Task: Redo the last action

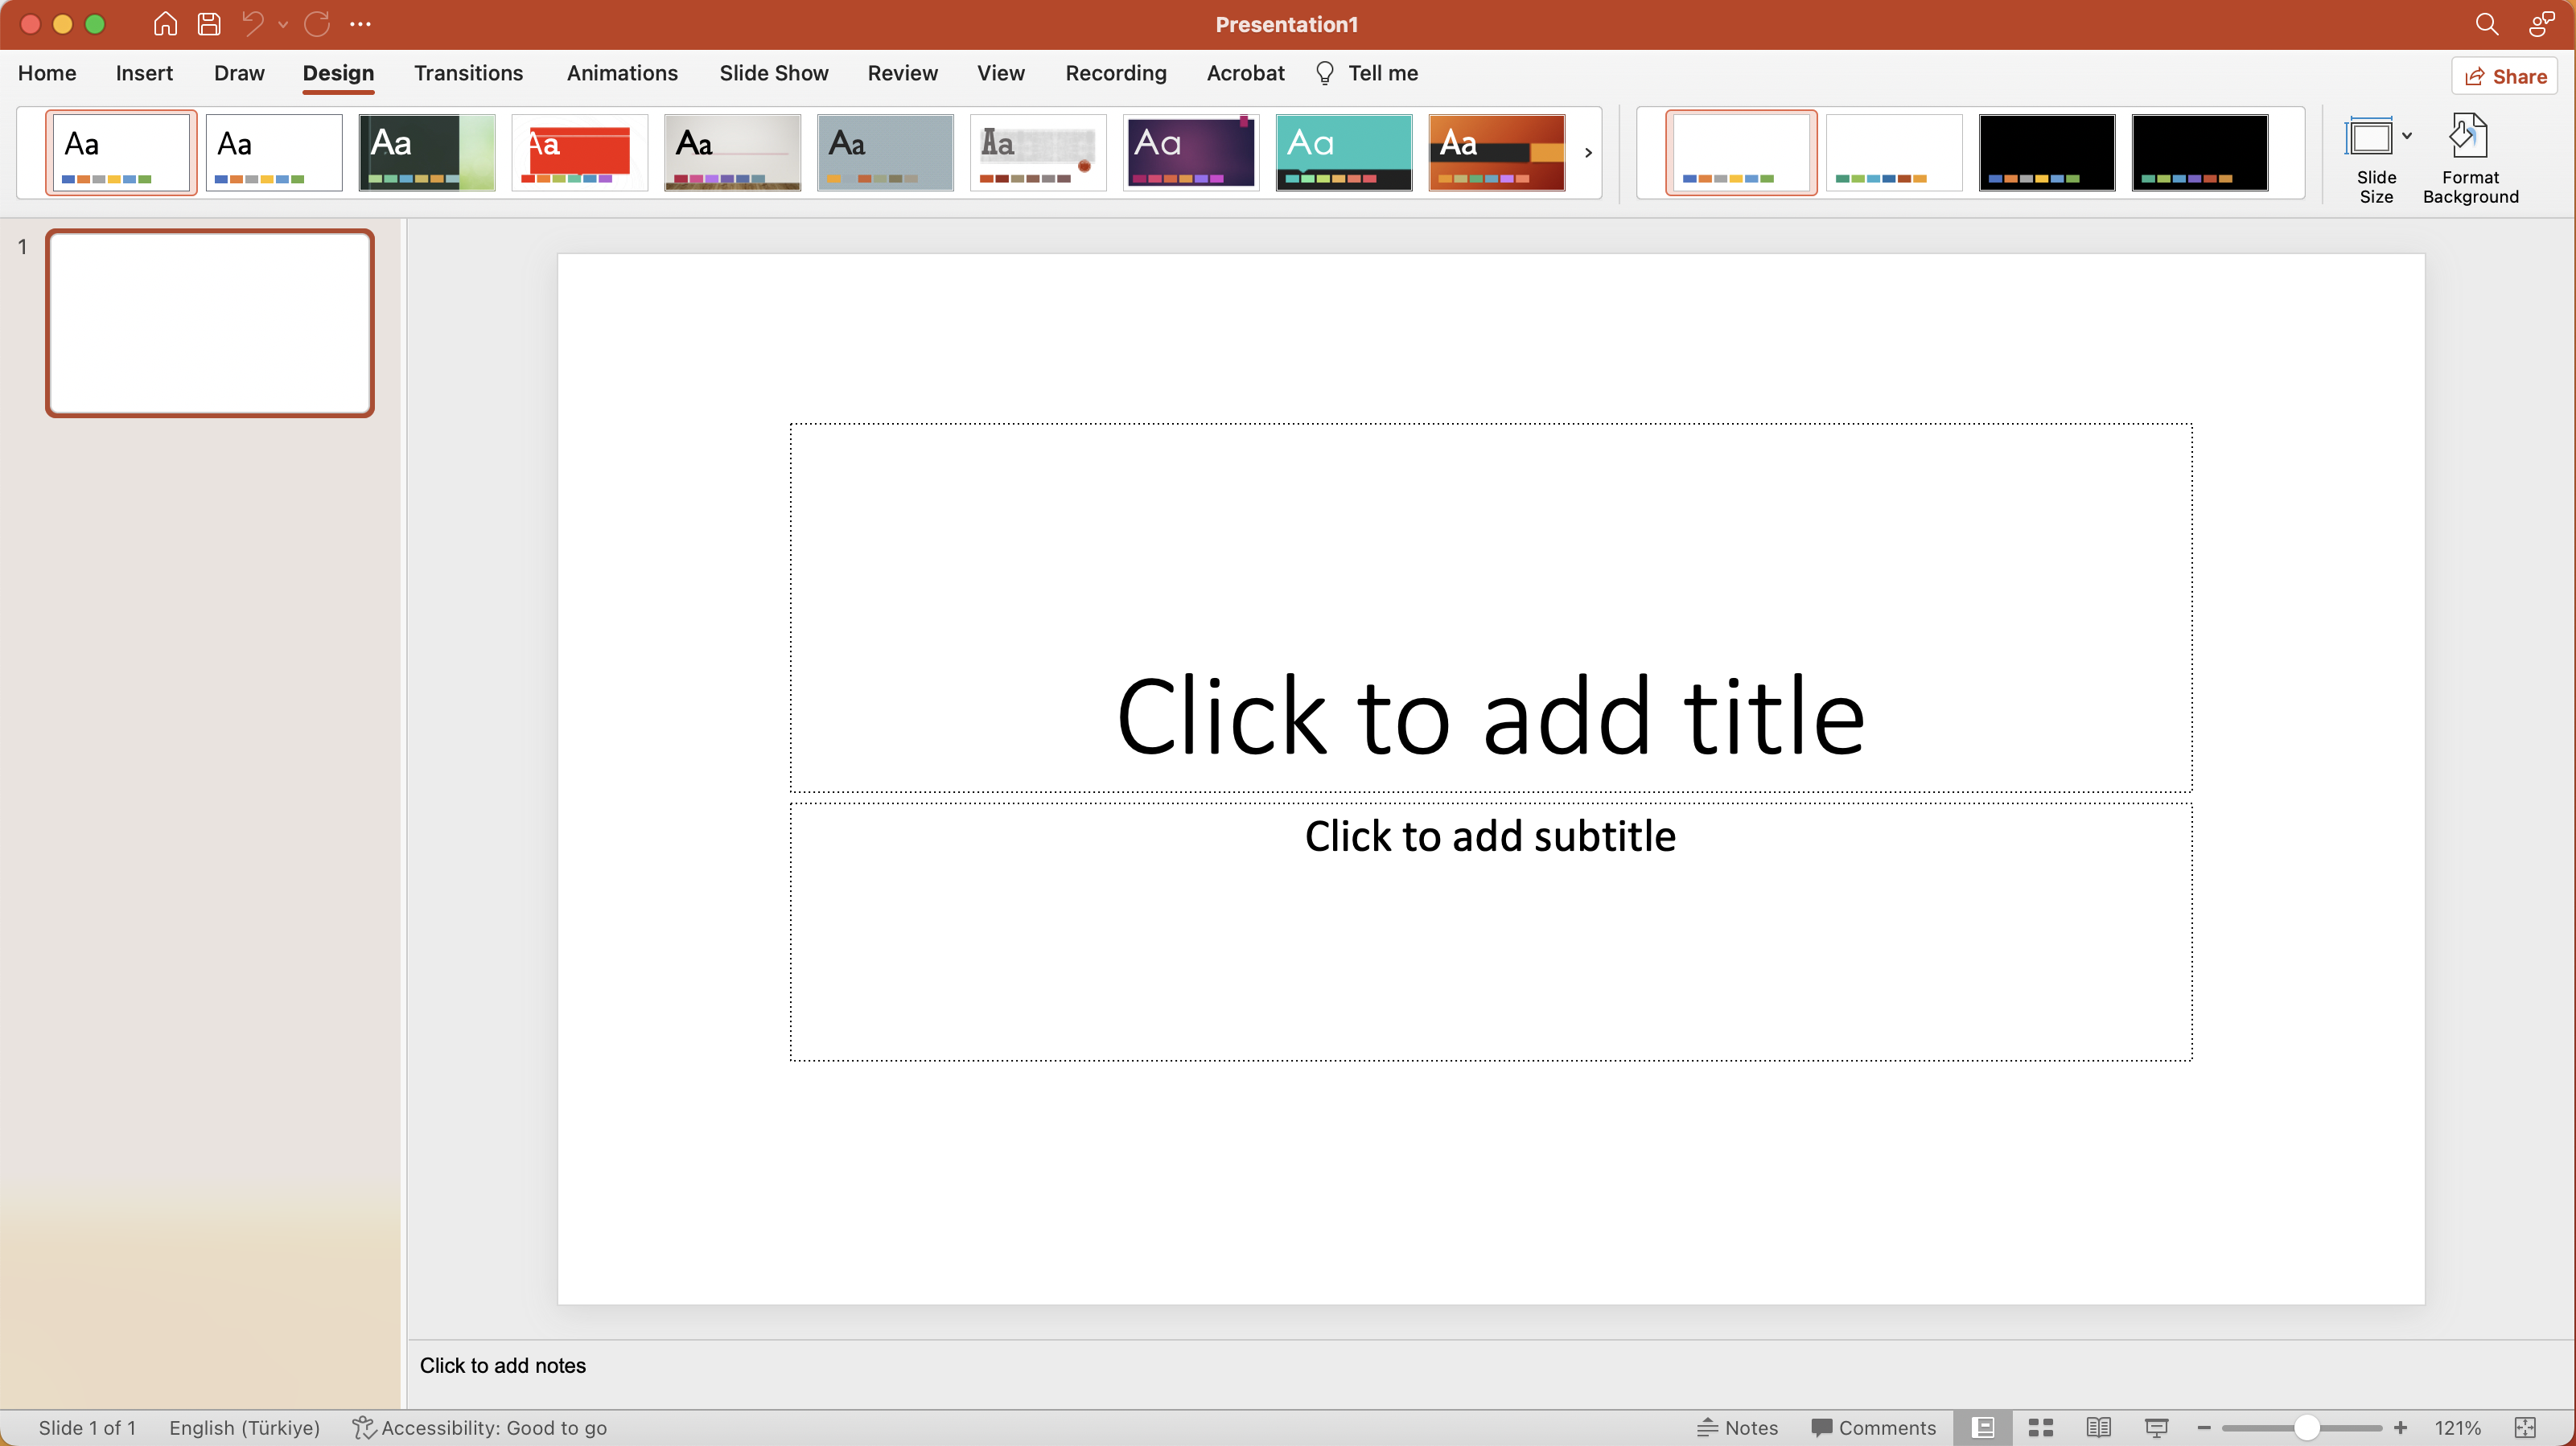Action: click(317, 24)
